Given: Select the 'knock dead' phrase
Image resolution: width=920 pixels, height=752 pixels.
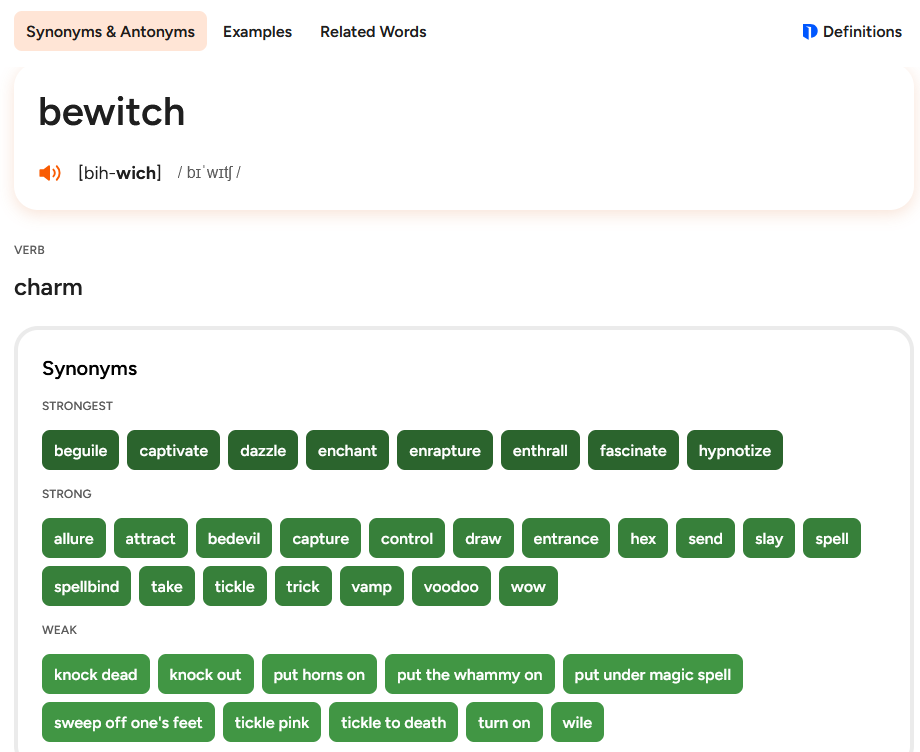Looking at the screenshot, I should click(x=96, y=675).
